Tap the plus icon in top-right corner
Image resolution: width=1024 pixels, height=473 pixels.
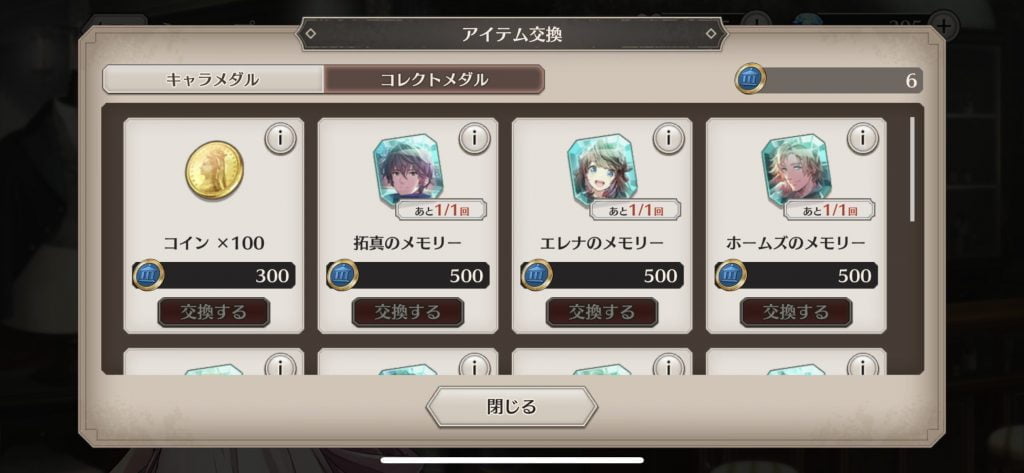[944, 26]
